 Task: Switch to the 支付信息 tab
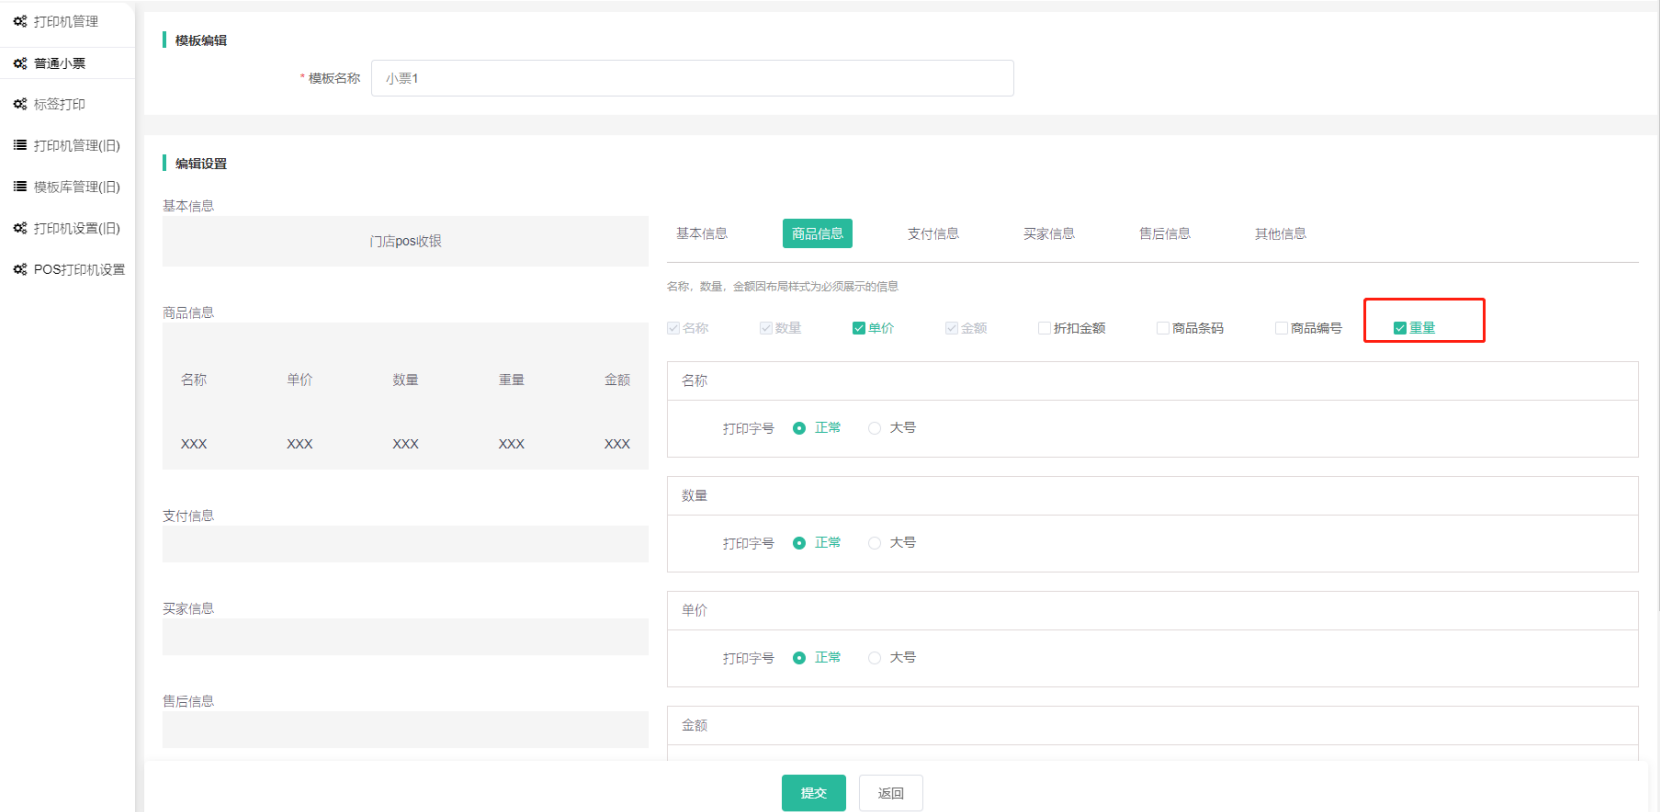pyautogui.click(x=933, y=234)
